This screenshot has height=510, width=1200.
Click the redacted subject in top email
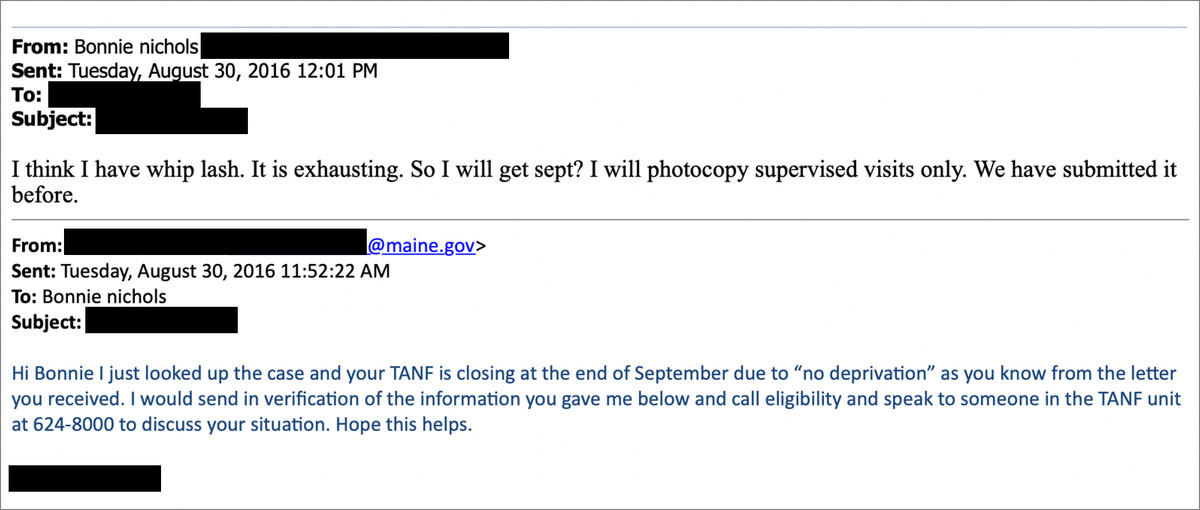171,121
